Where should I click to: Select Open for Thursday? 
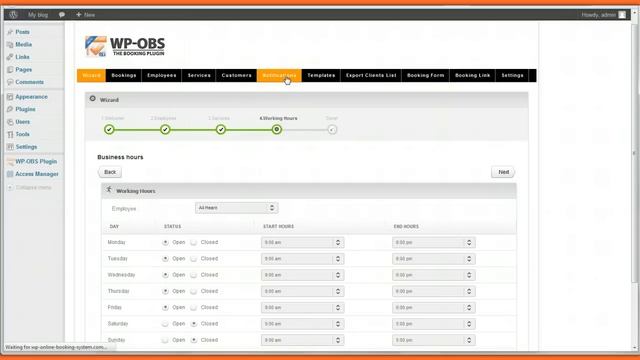(x=165, y=291)
